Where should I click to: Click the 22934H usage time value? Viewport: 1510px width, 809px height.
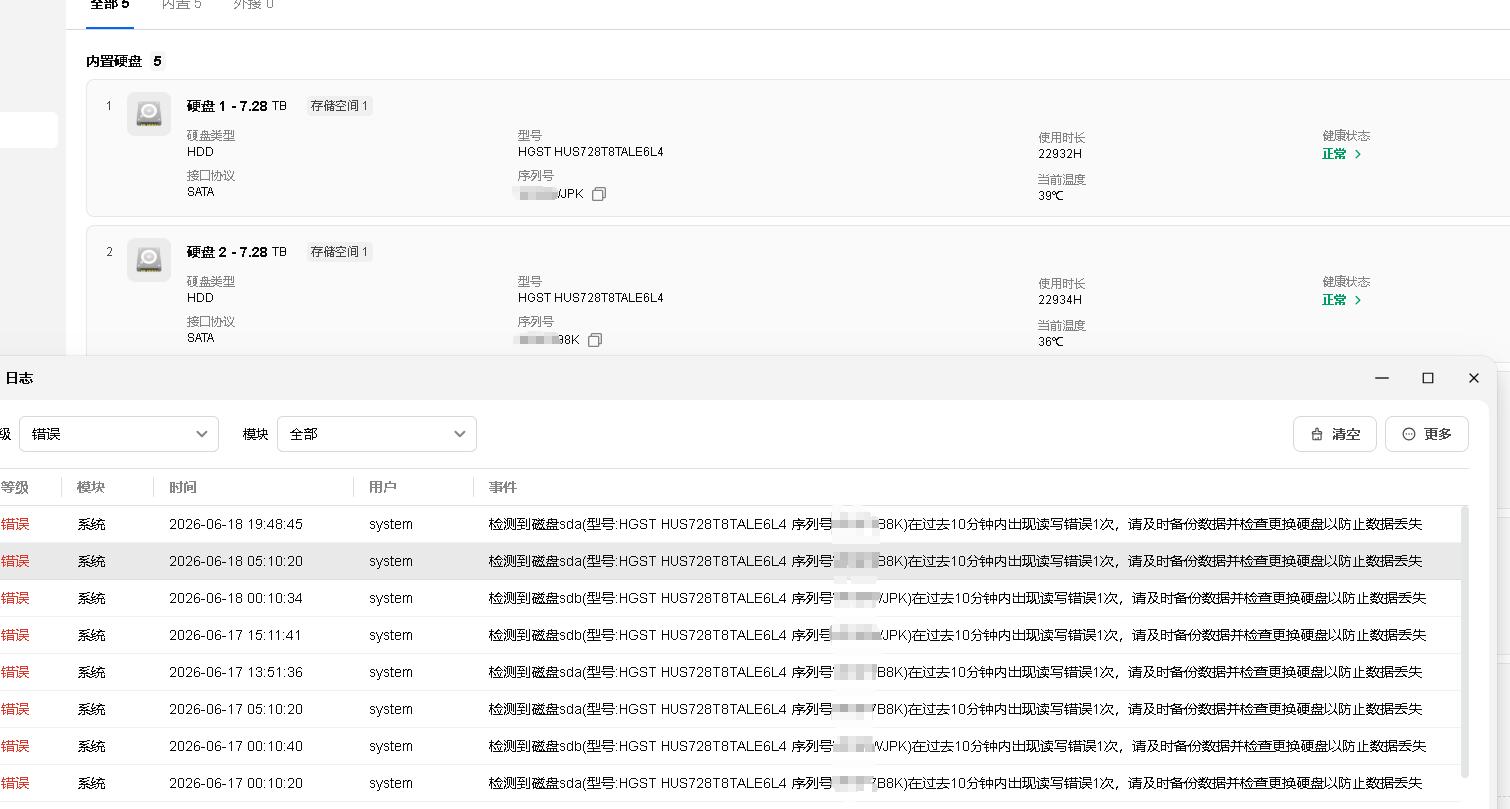(x=1060, y=300)
